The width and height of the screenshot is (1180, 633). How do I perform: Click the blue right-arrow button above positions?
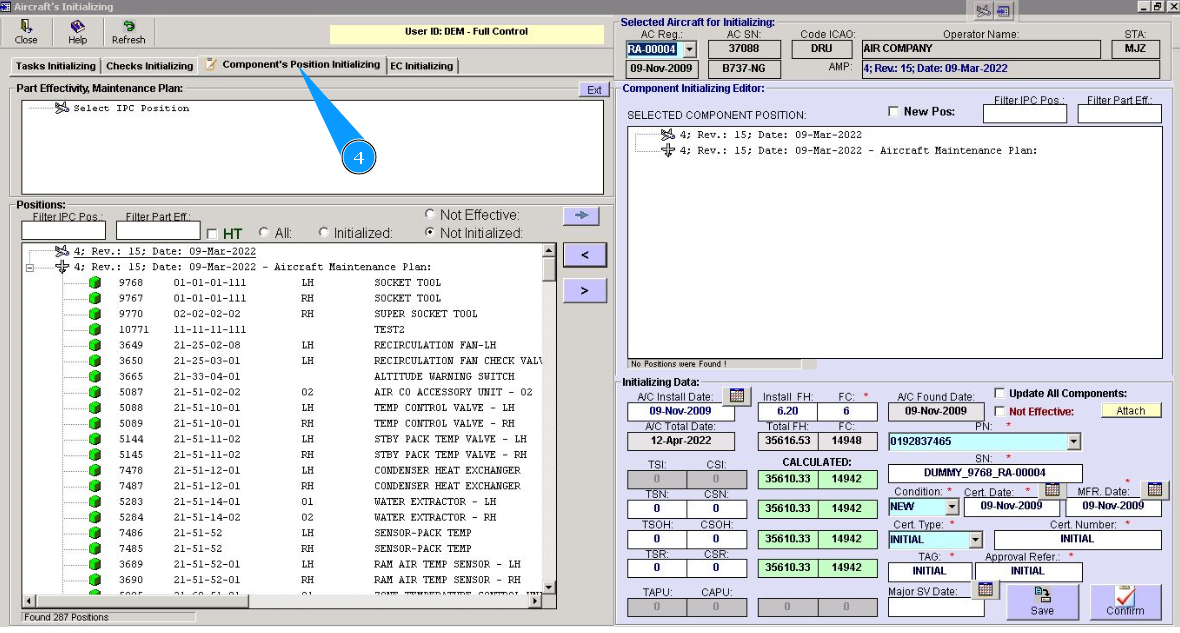pos(580,216)
